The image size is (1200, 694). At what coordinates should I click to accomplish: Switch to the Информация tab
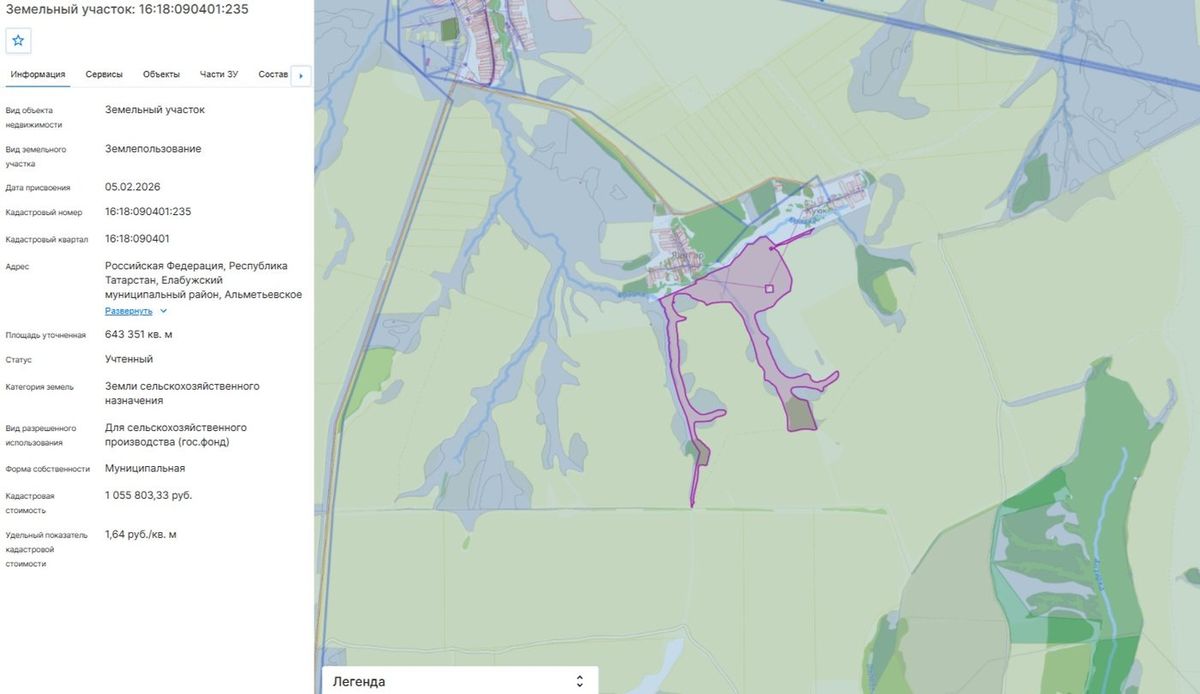38,75
